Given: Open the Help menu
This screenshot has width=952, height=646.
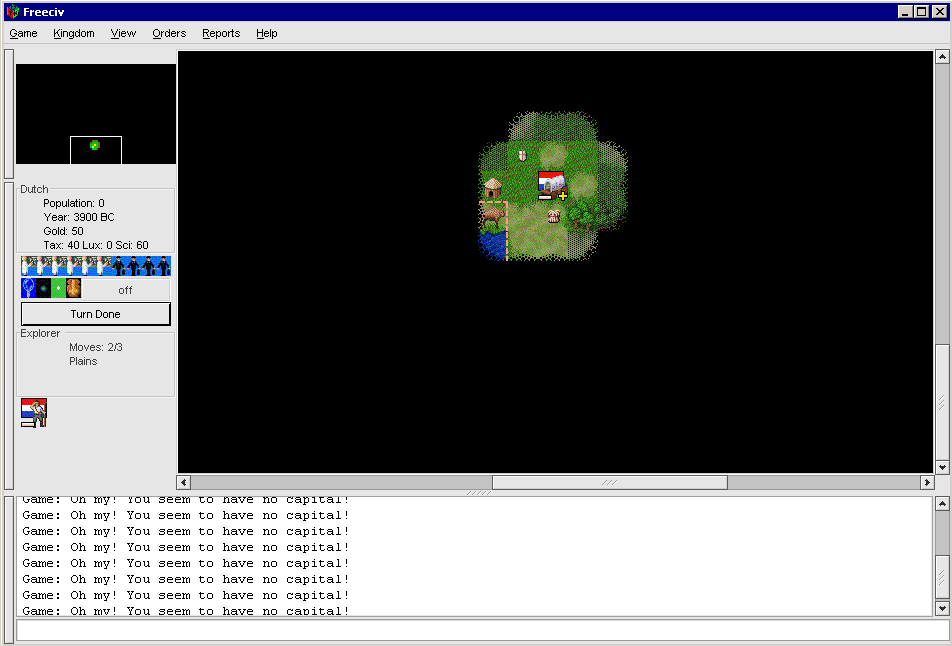Looking at the screenshot, I should click(267, 33).
